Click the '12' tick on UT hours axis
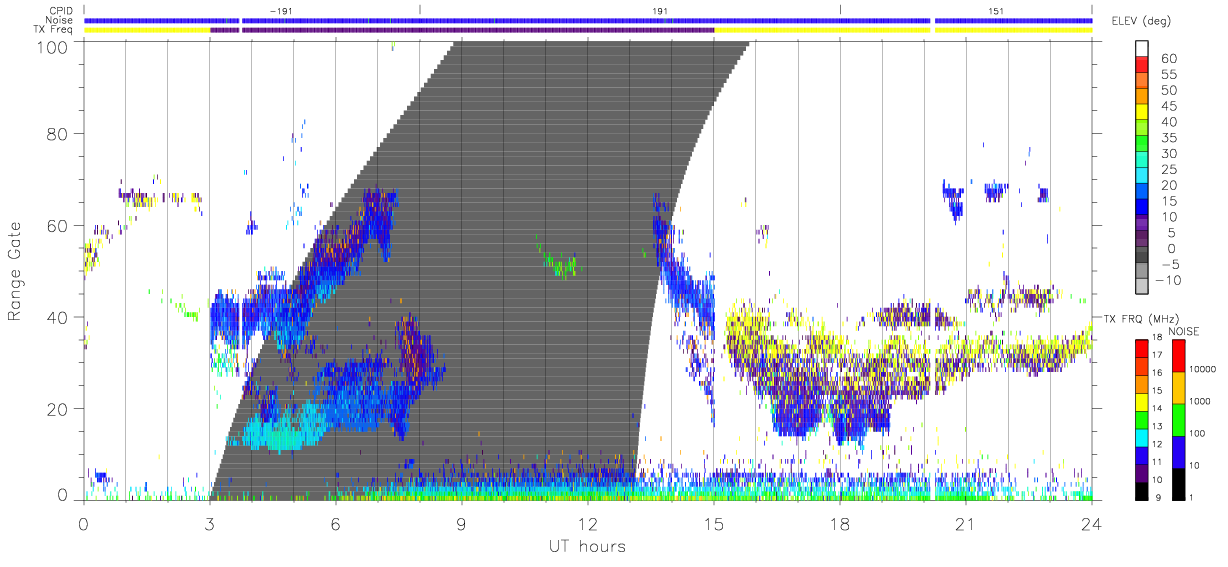Image resolution: width=1228 pixels, height=567 pixels. 588,522
